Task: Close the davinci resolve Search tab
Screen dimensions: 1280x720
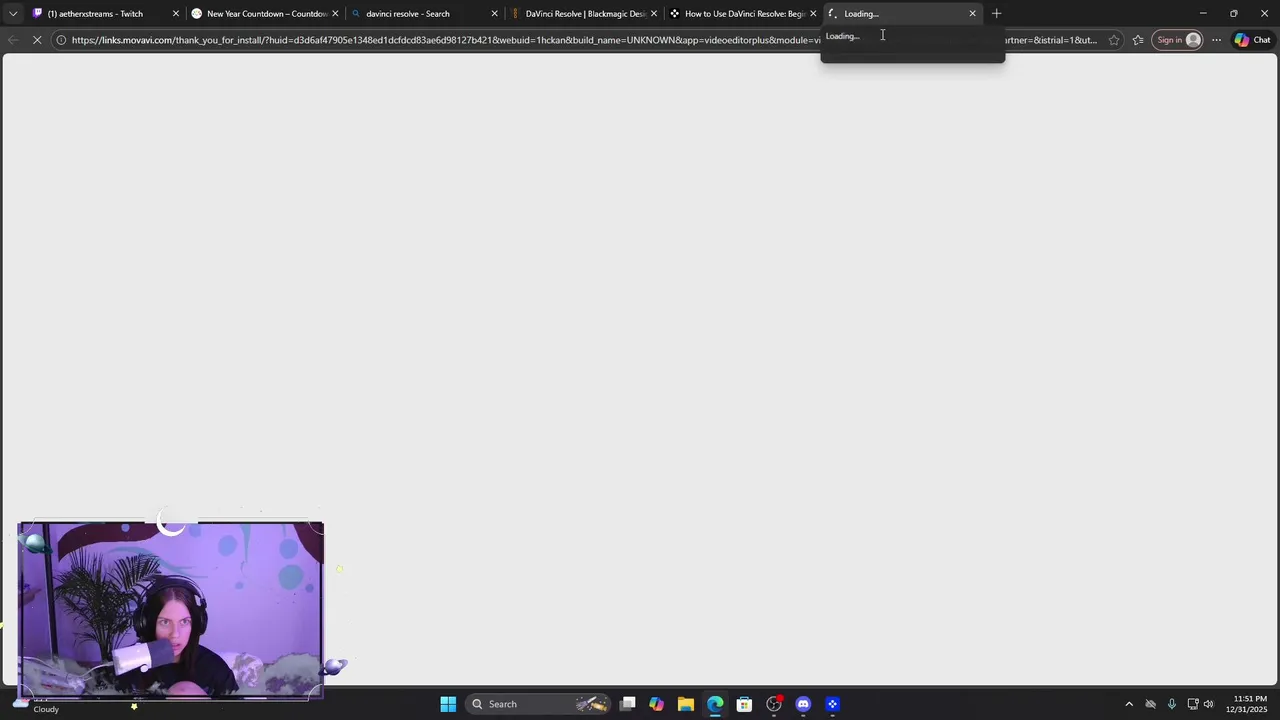Action: tap(494, 14)
